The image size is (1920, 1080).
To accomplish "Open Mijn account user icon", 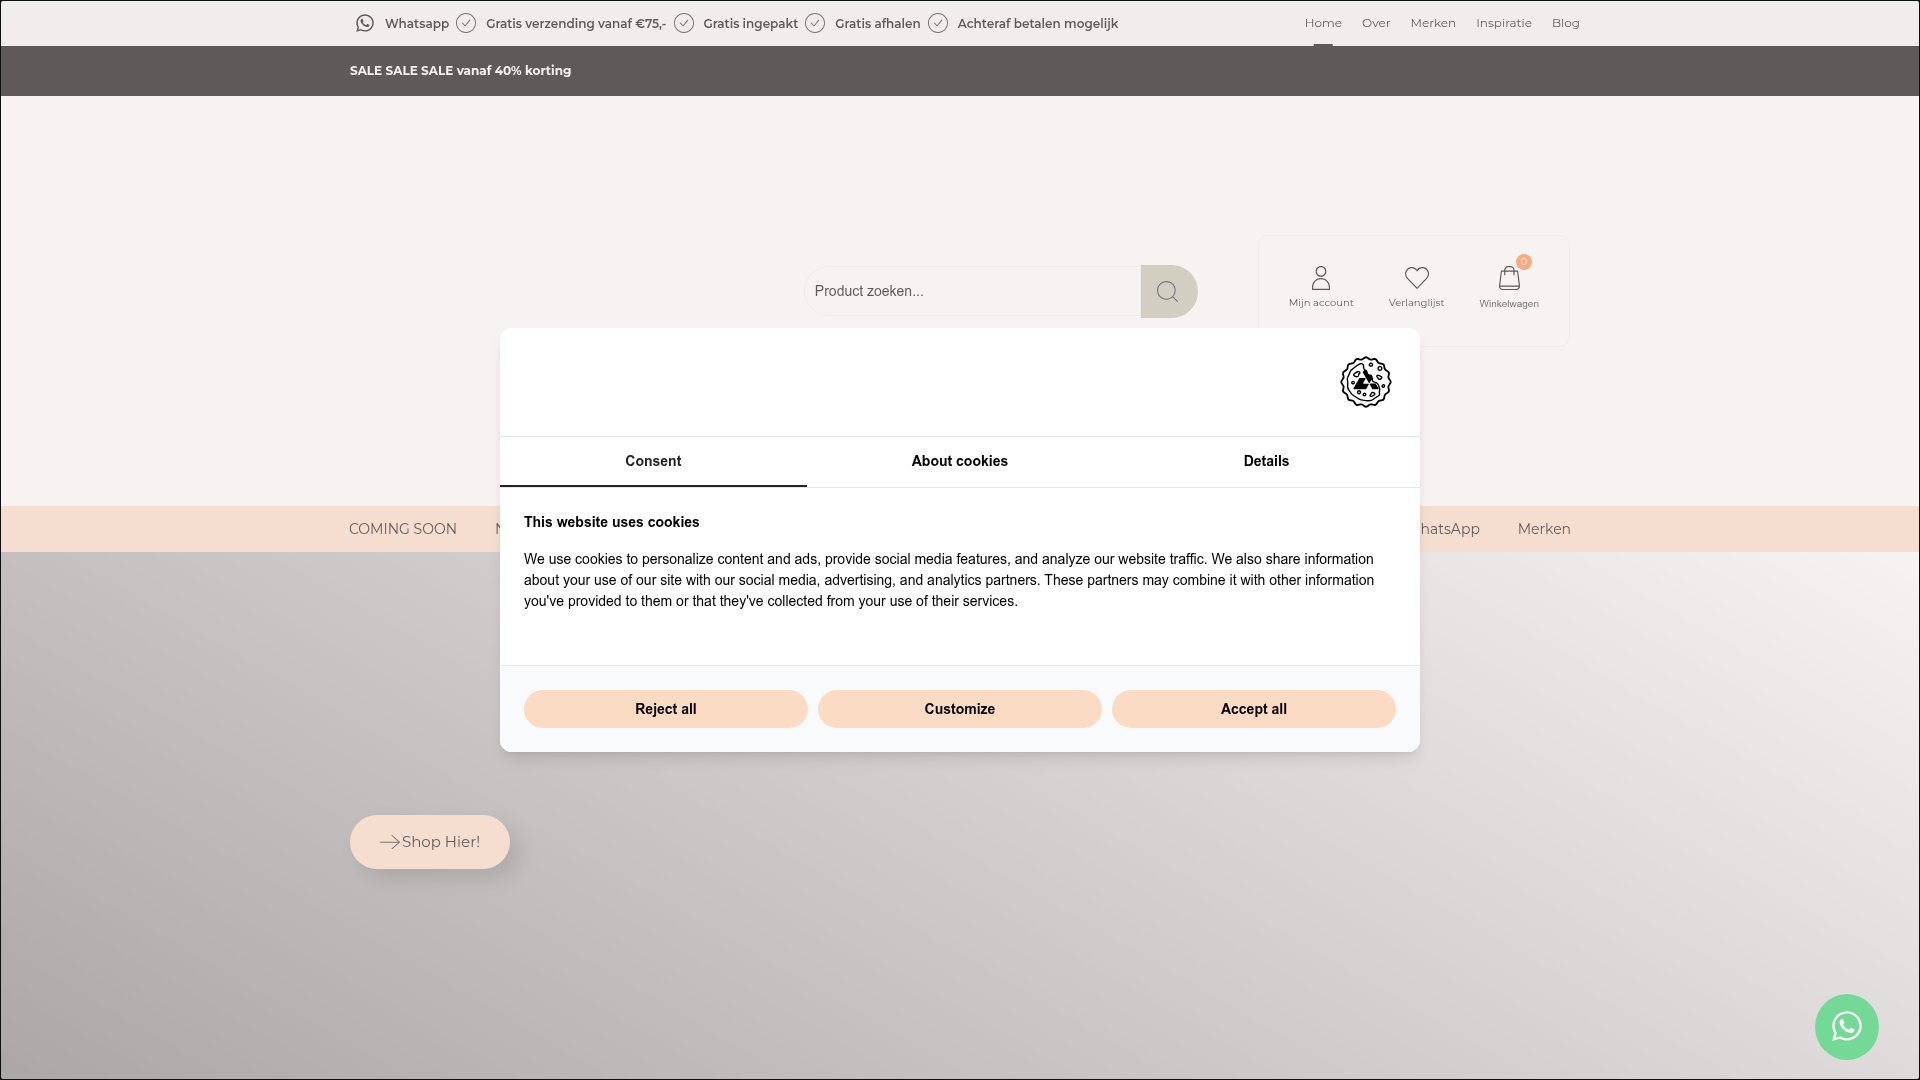I will 1321,278.
